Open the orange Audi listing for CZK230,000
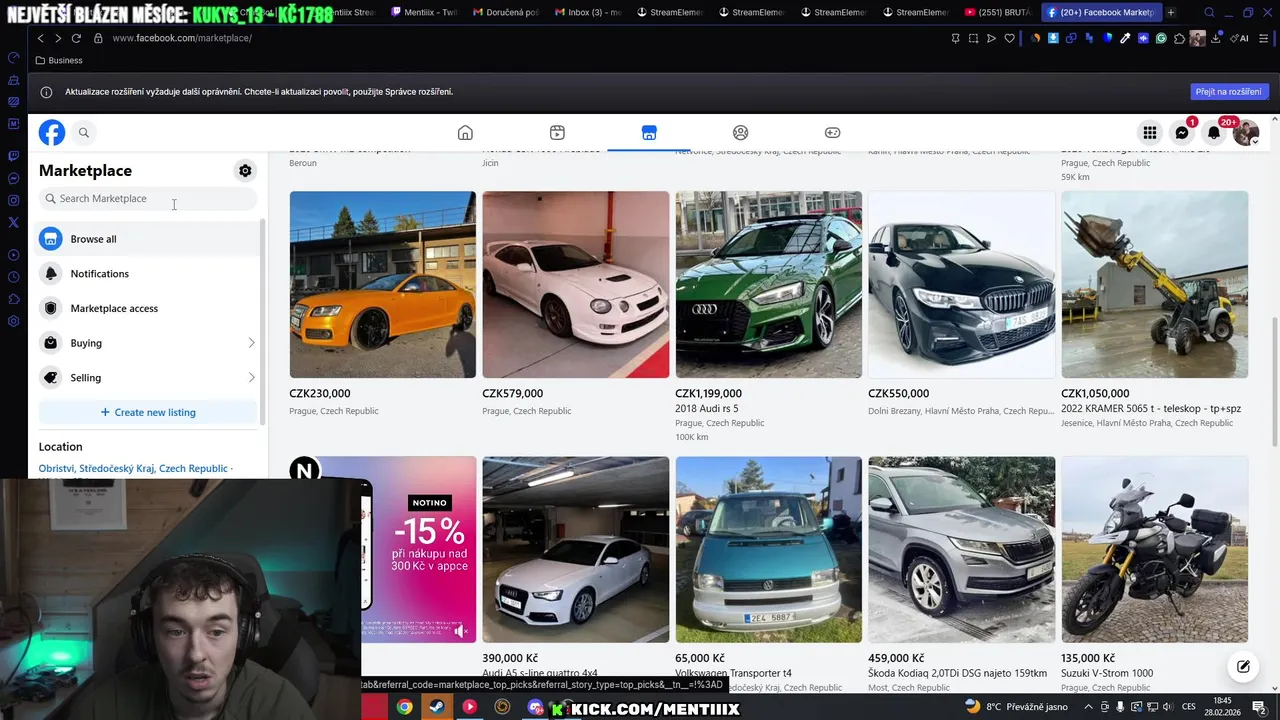Viewport: 1280px width, 720px height. (383, 285)
